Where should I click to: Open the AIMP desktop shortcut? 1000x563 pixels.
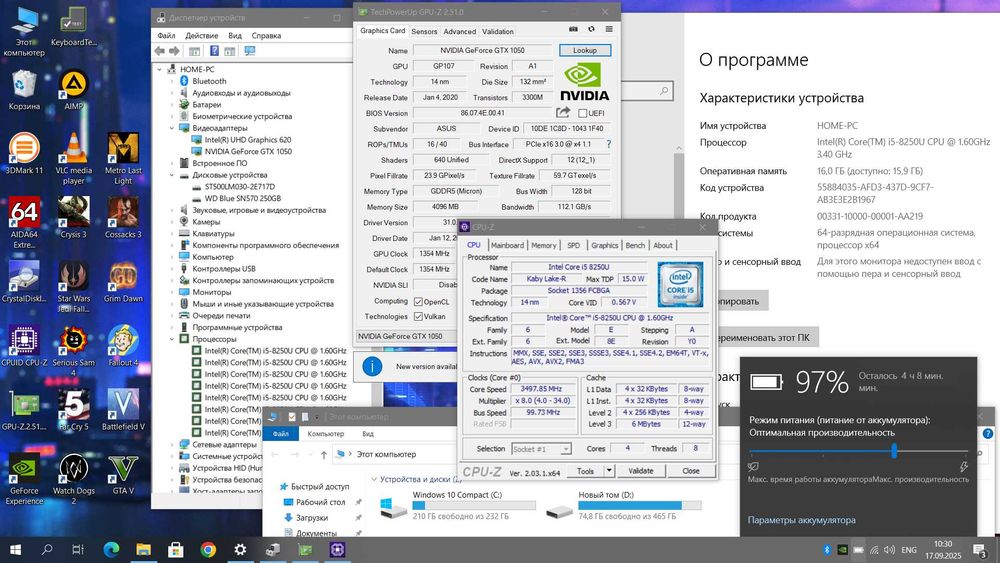[73, 90]
